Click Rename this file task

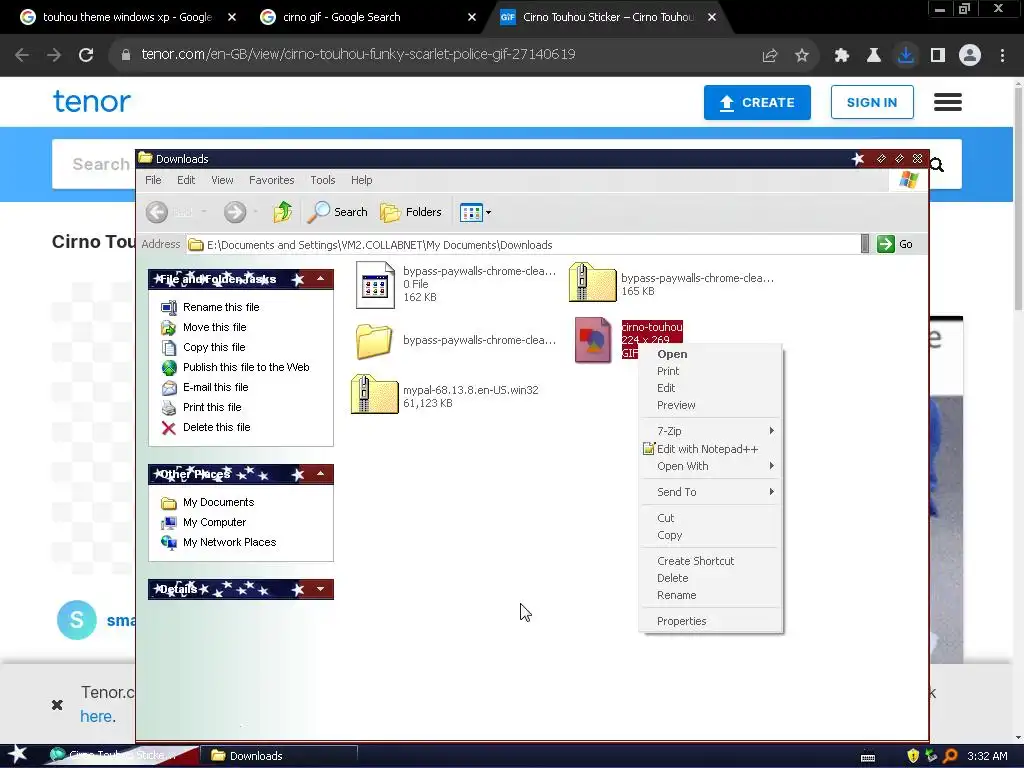coord(221,307)
